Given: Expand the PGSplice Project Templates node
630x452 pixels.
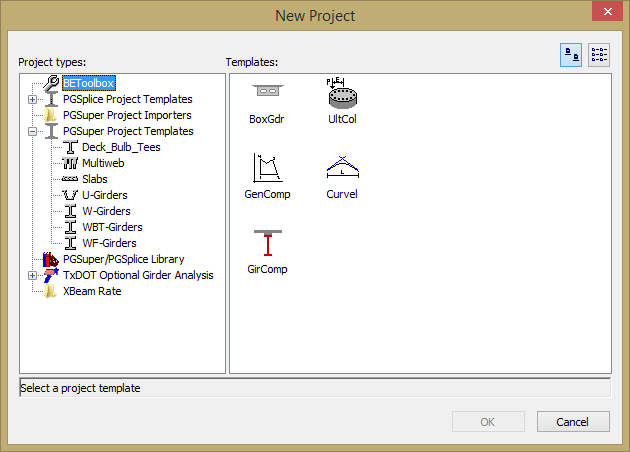Looking at the screenshot, I should pyautogui.click(x=32, y=99).
